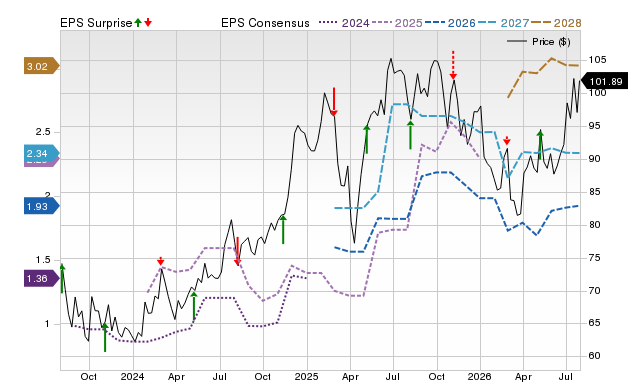Image resolution: width=640 pixels, height=382 pixels.
Task: Click the red surprise arrow after Jul 2024
Action: [x=237, y=251]
